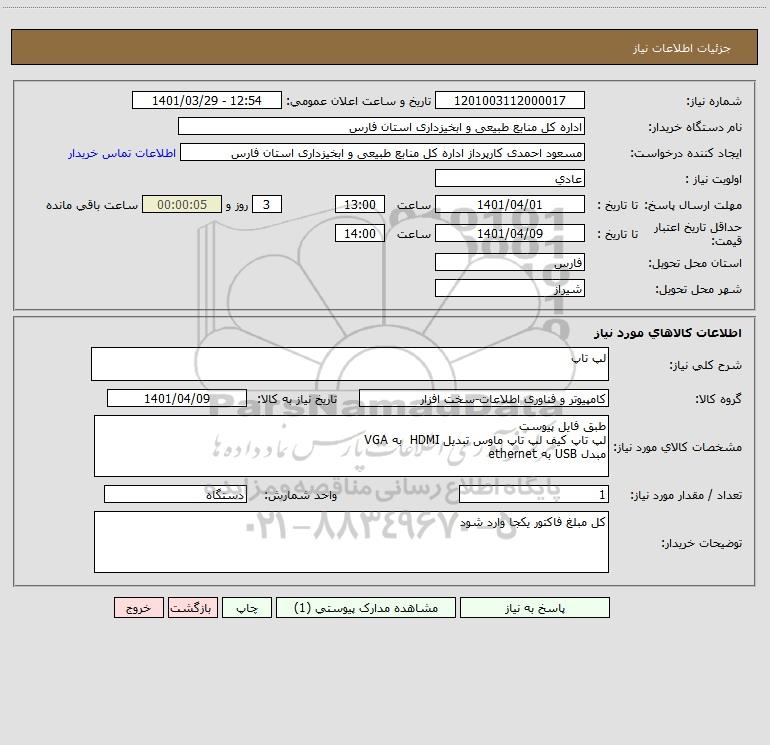Click the 'گروه کالا:' label
Image resolution: width=770 pixels, height=745 pixels.
(x=718, y=399)
